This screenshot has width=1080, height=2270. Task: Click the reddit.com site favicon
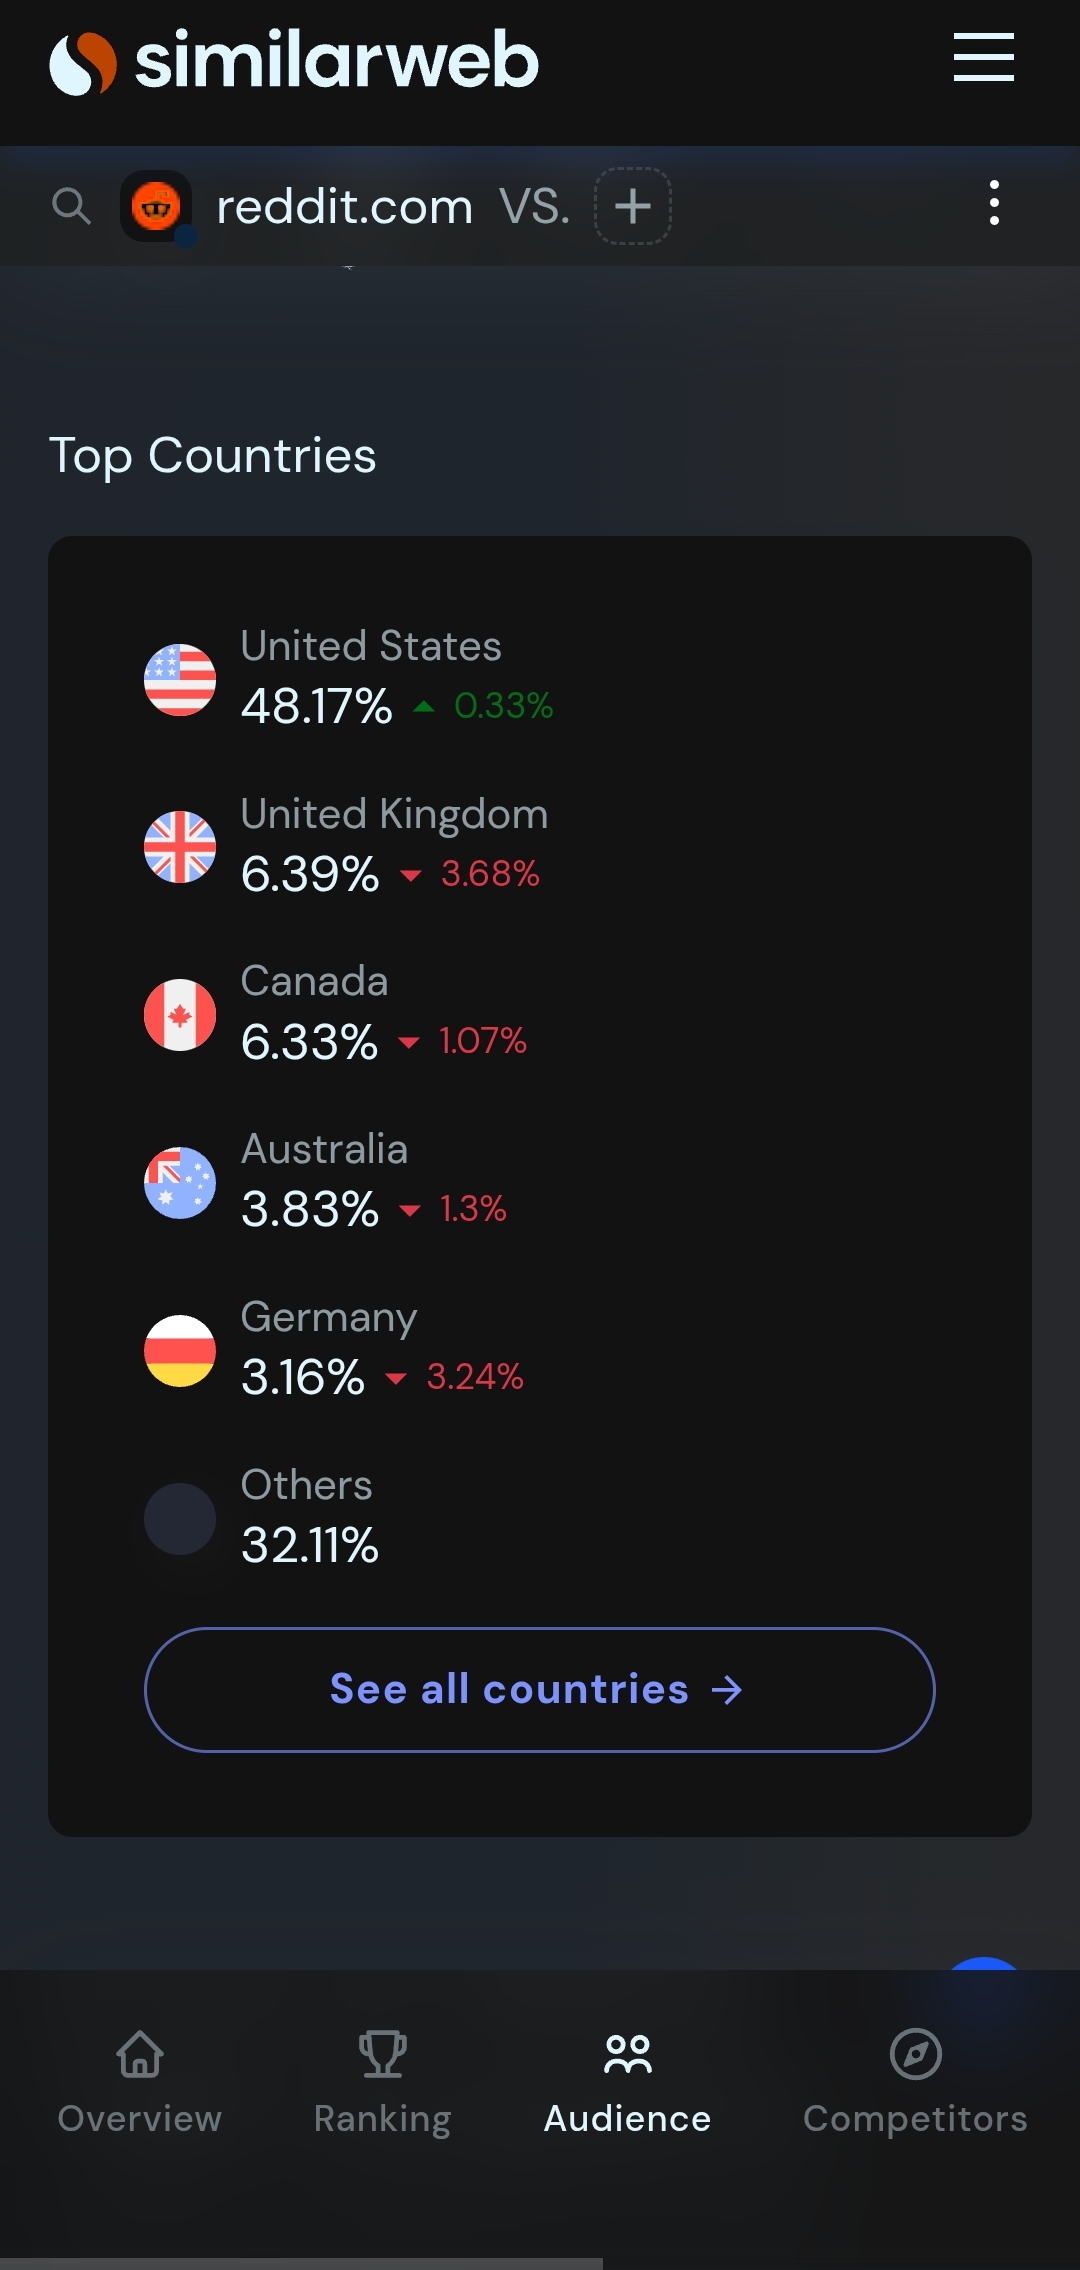pos(156,206)
